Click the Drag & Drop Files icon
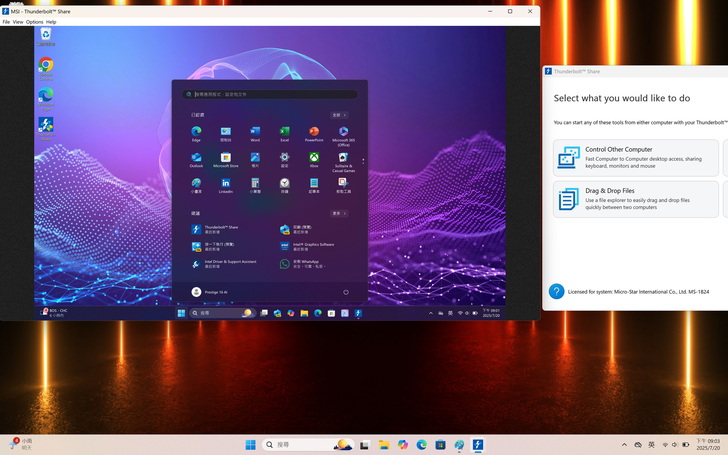 (x=568, y=199)
